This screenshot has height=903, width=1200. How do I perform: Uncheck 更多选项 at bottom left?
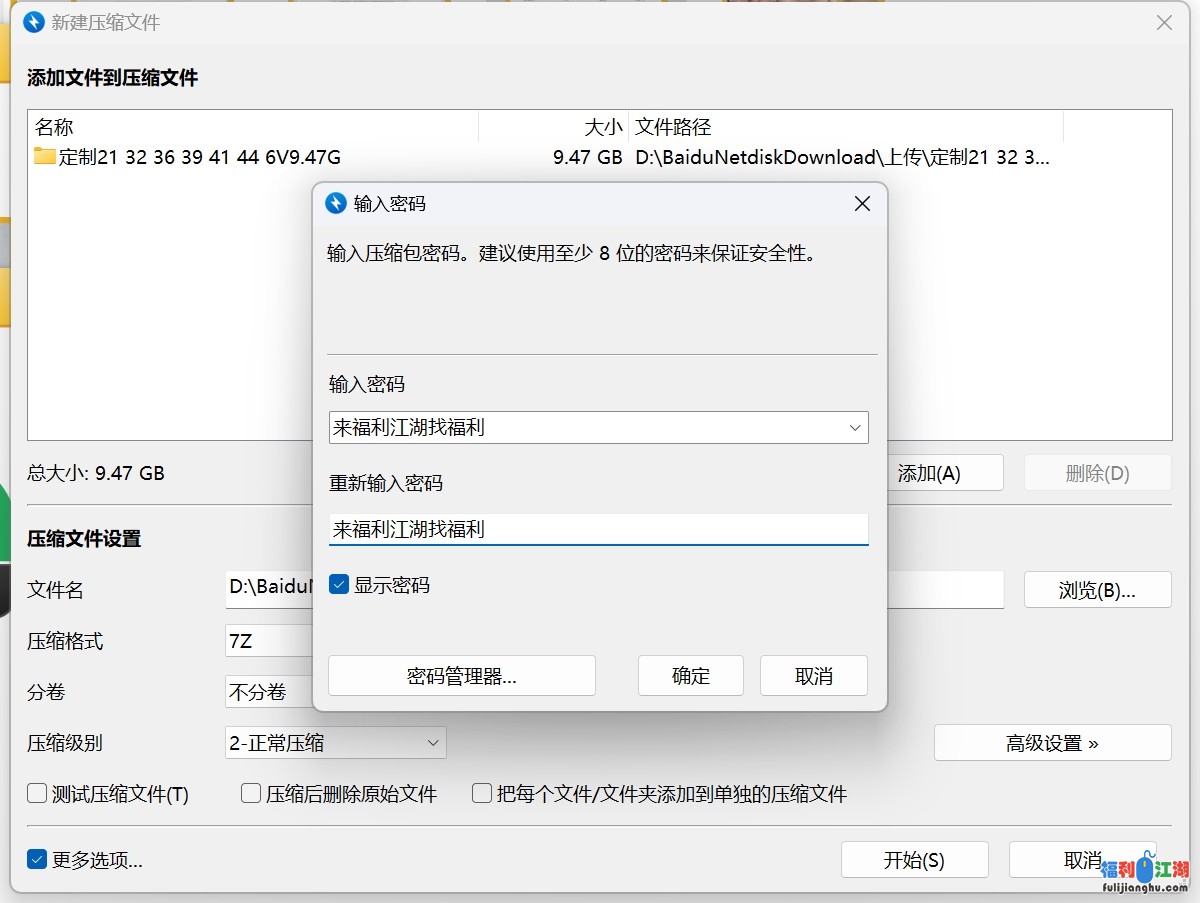37,858
